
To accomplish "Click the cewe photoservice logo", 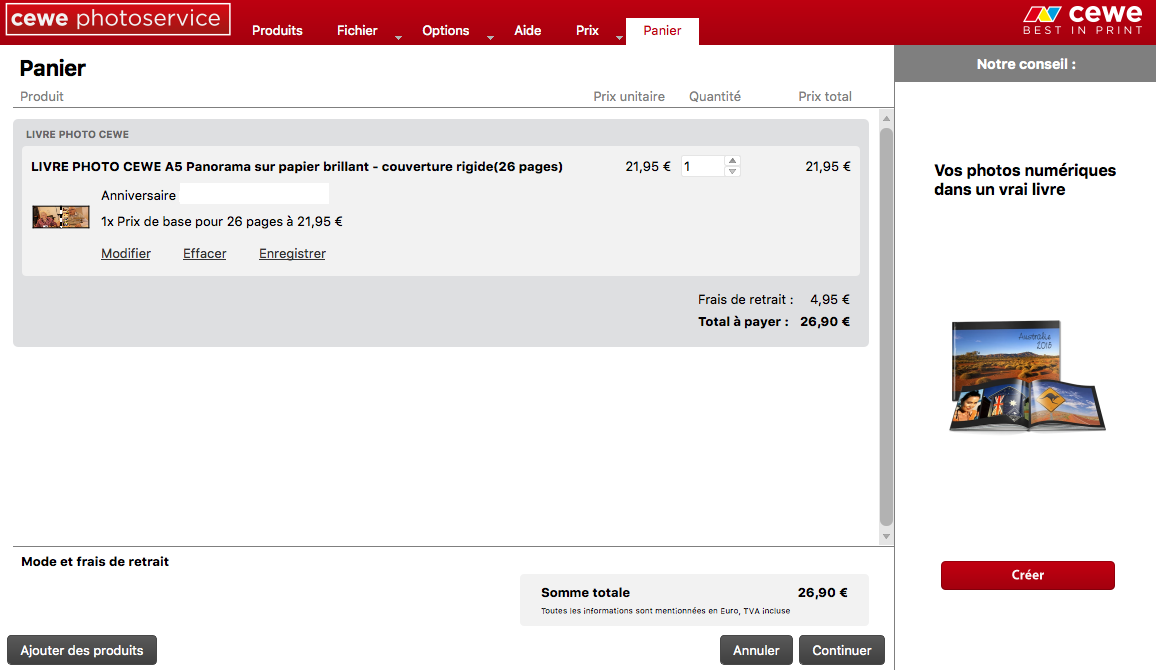I will pyautogui.click(x=118, y=19).
